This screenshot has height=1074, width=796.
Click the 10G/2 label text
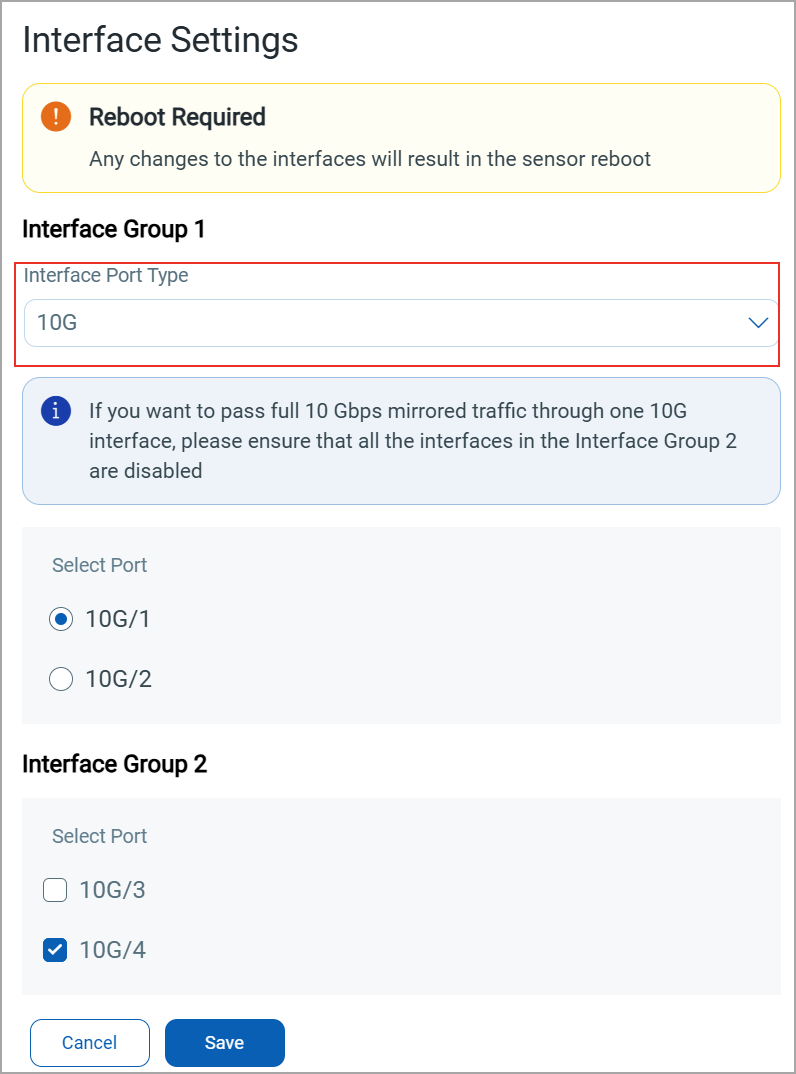(119, 680)
